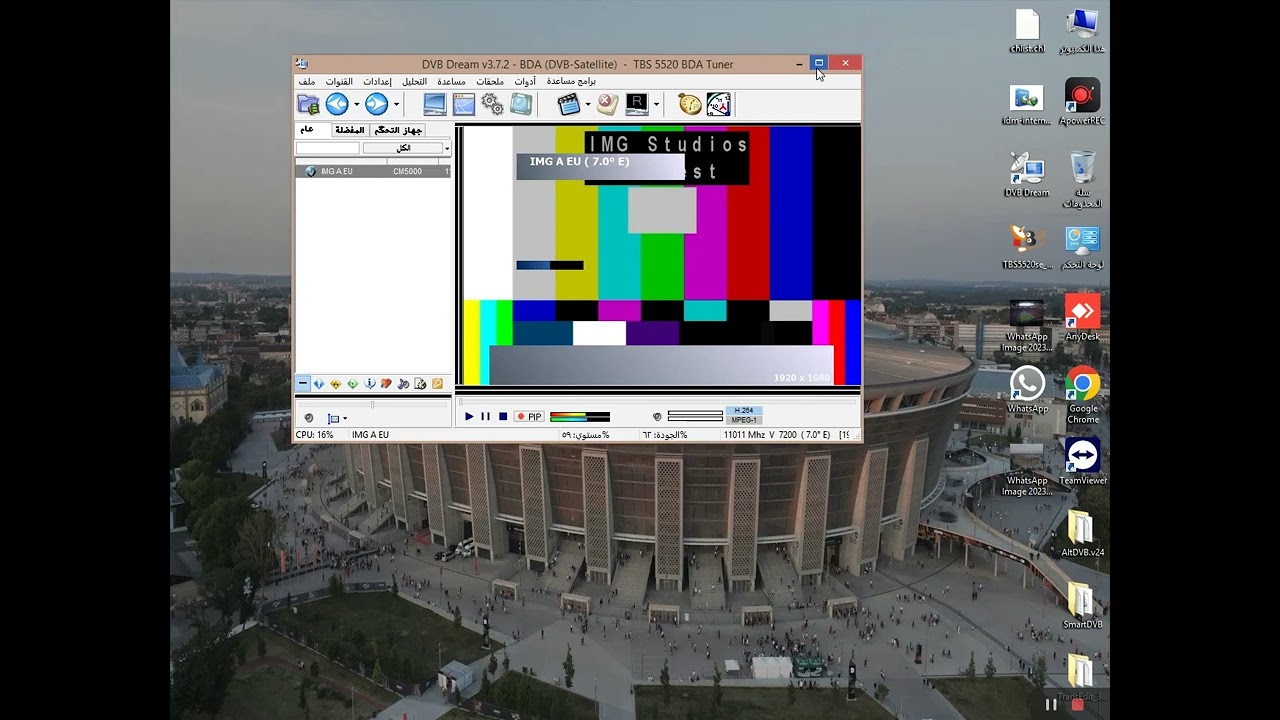
Task: Click the signal level color meter
Action: [580, 416]
